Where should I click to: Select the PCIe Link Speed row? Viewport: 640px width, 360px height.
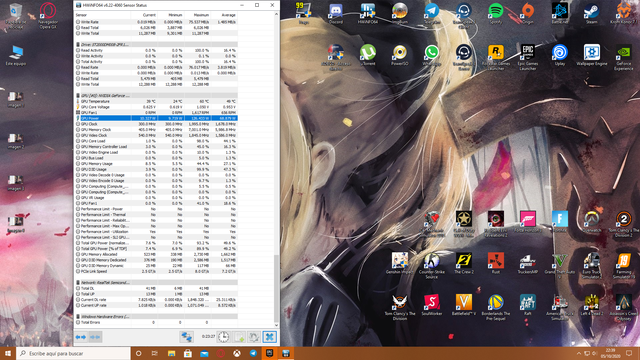[x=156, y=271]
